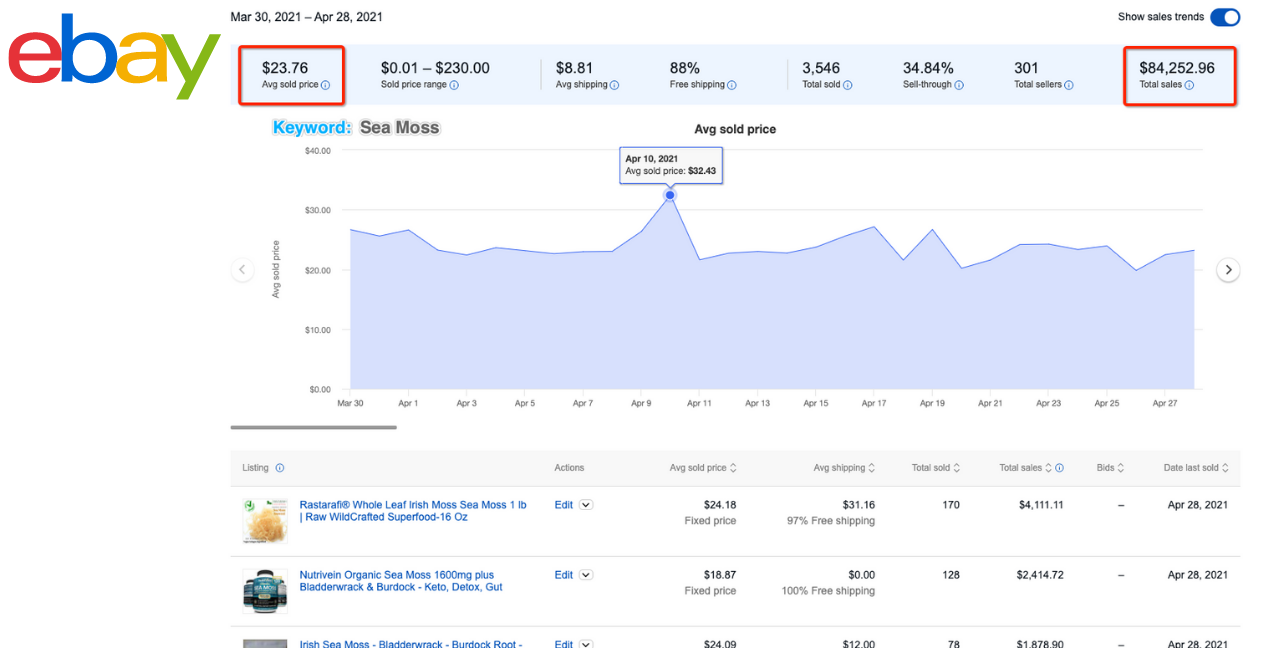Sort table by Date last sold arrows

point(1226,468)
